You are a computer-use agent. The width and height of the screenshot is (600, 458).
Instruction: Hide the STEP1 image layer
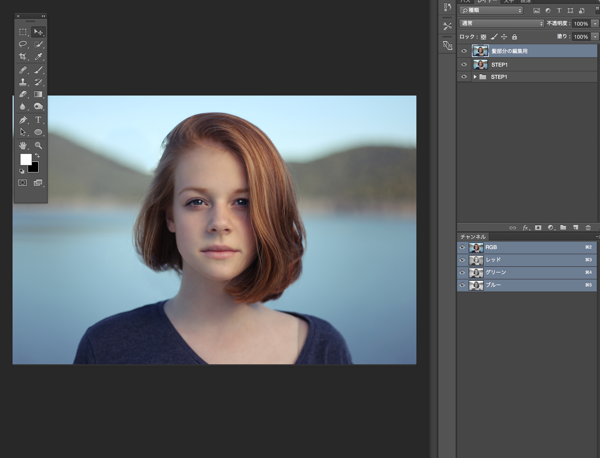[464, 65]
